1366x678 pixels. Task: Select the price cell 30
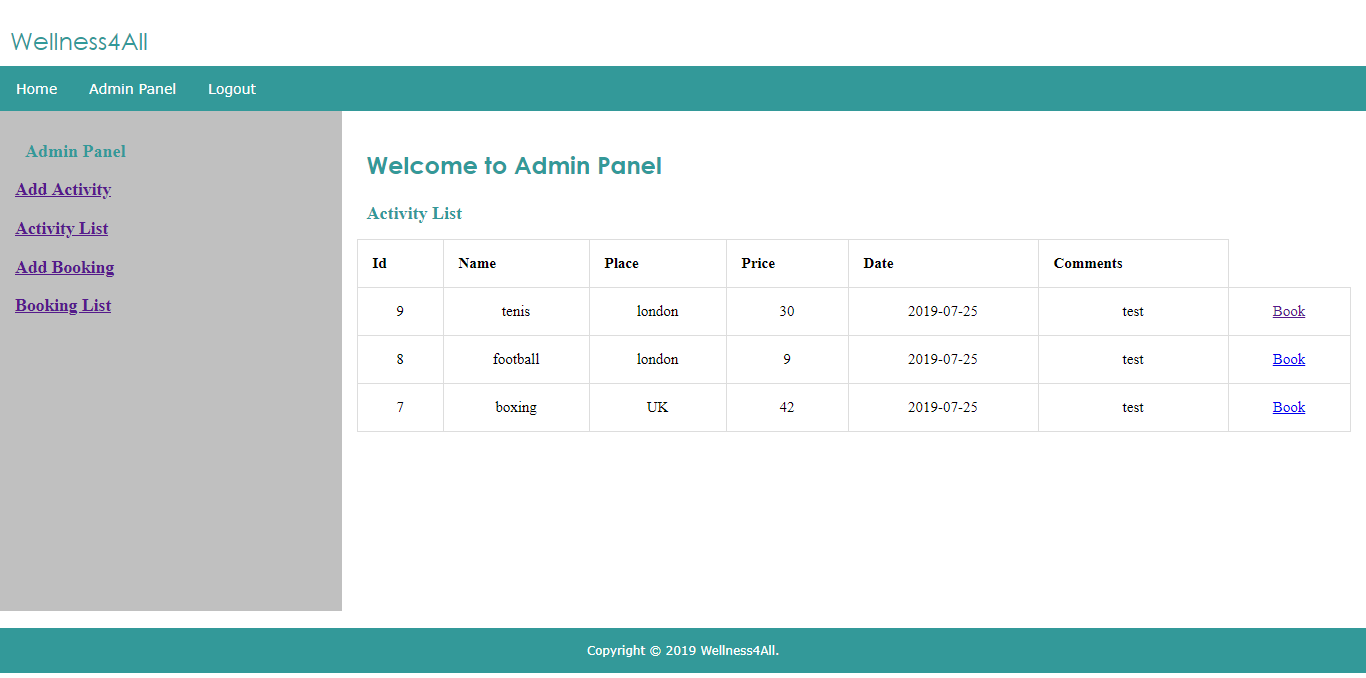(787, 312)
